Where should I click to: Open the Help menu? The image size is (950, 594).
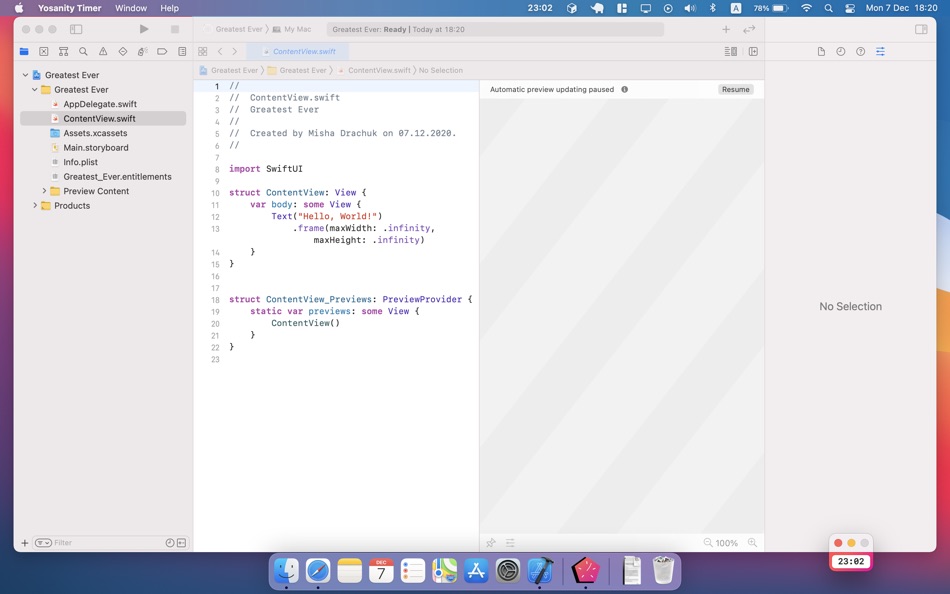[170, 8]
